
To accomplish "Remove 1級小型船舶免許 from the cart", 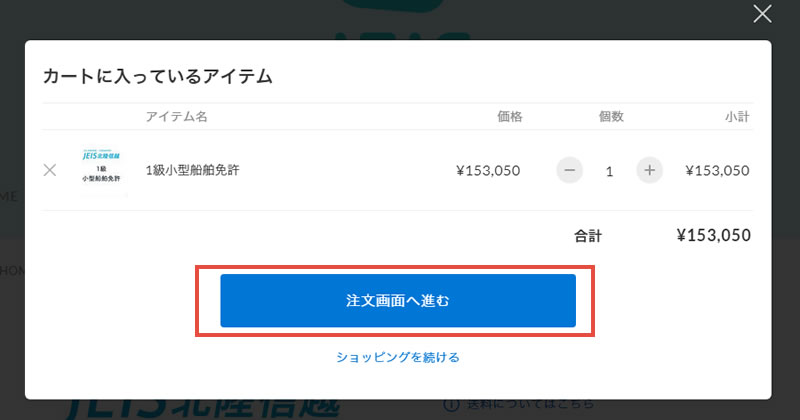I will point(50,170).
